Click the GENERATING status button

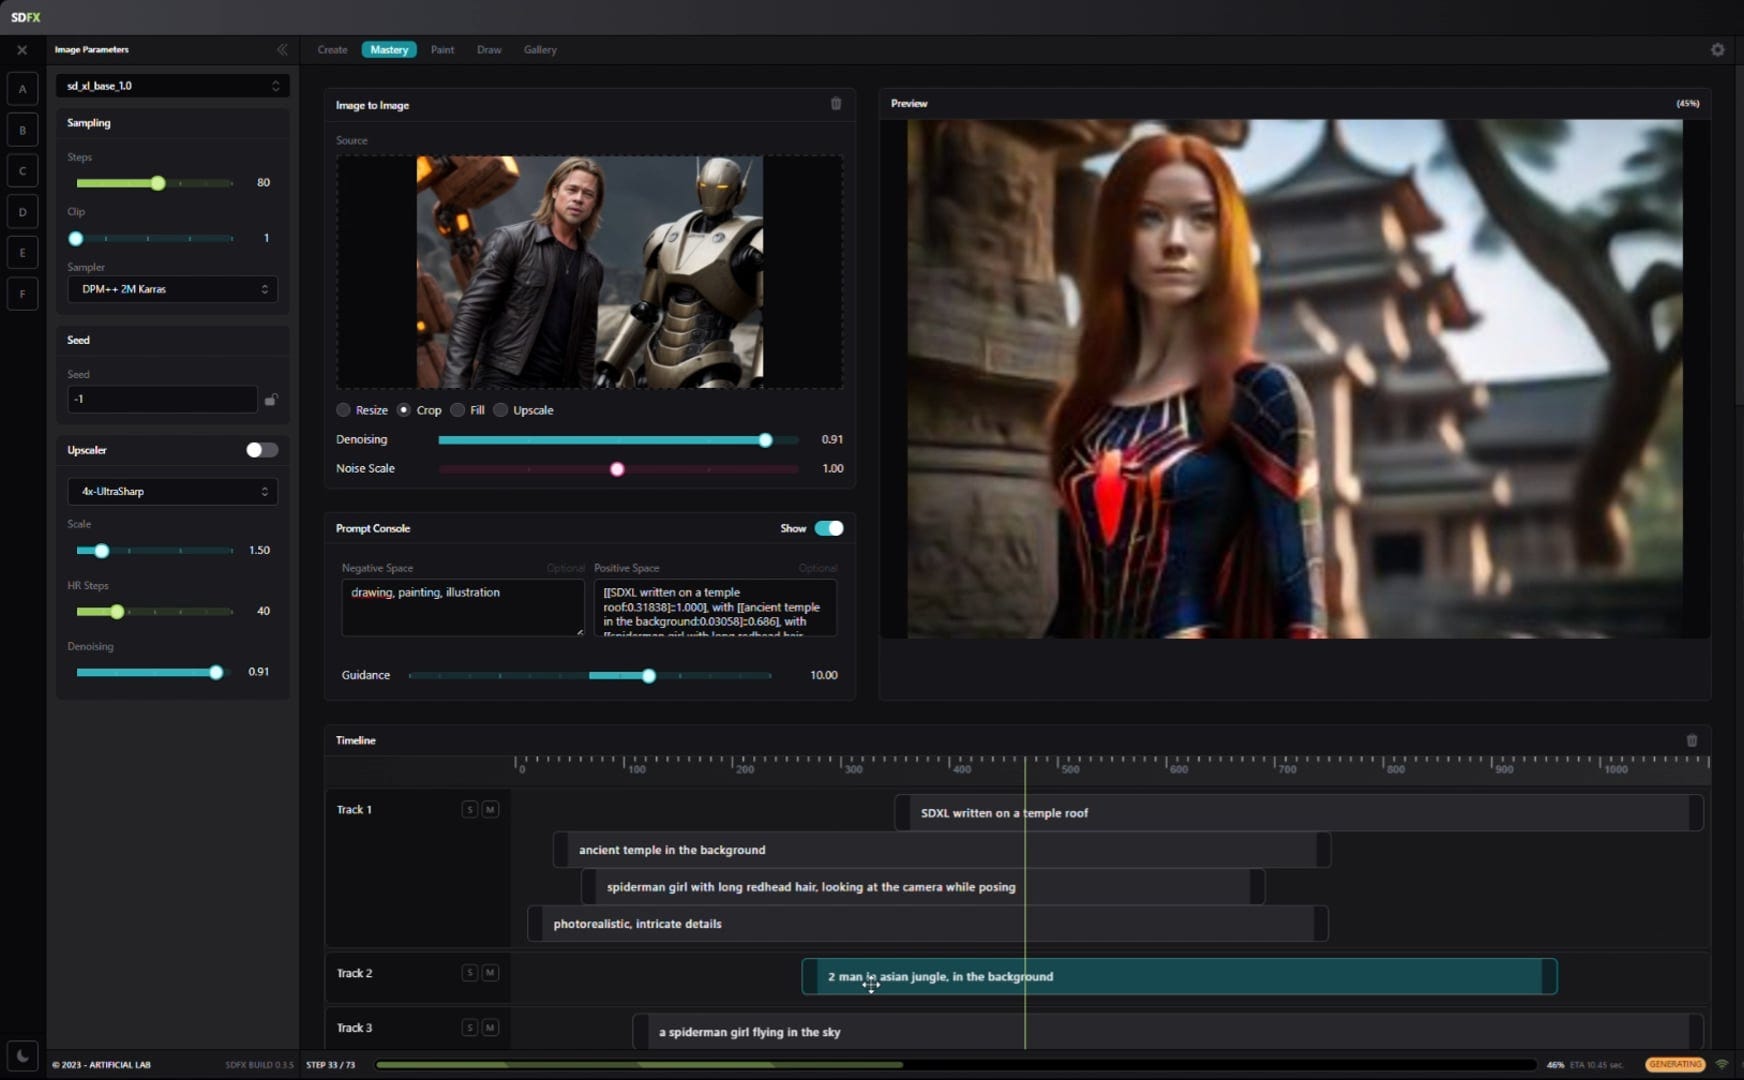pyautogui.click(x=1675, y=1064)
